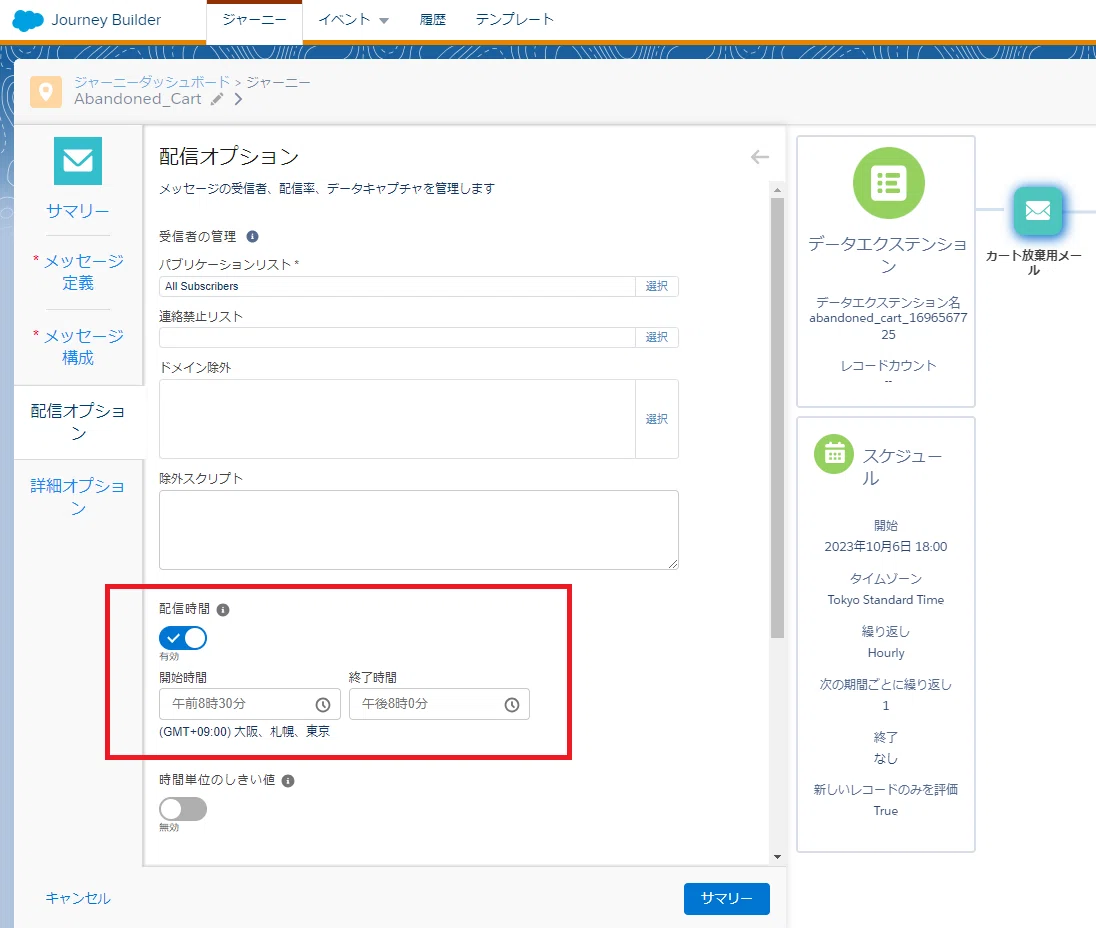The image size is (1096, 928).
Task: Edit journey name with pencil icon
Action: pyautogui.click(x=217, y=99)
